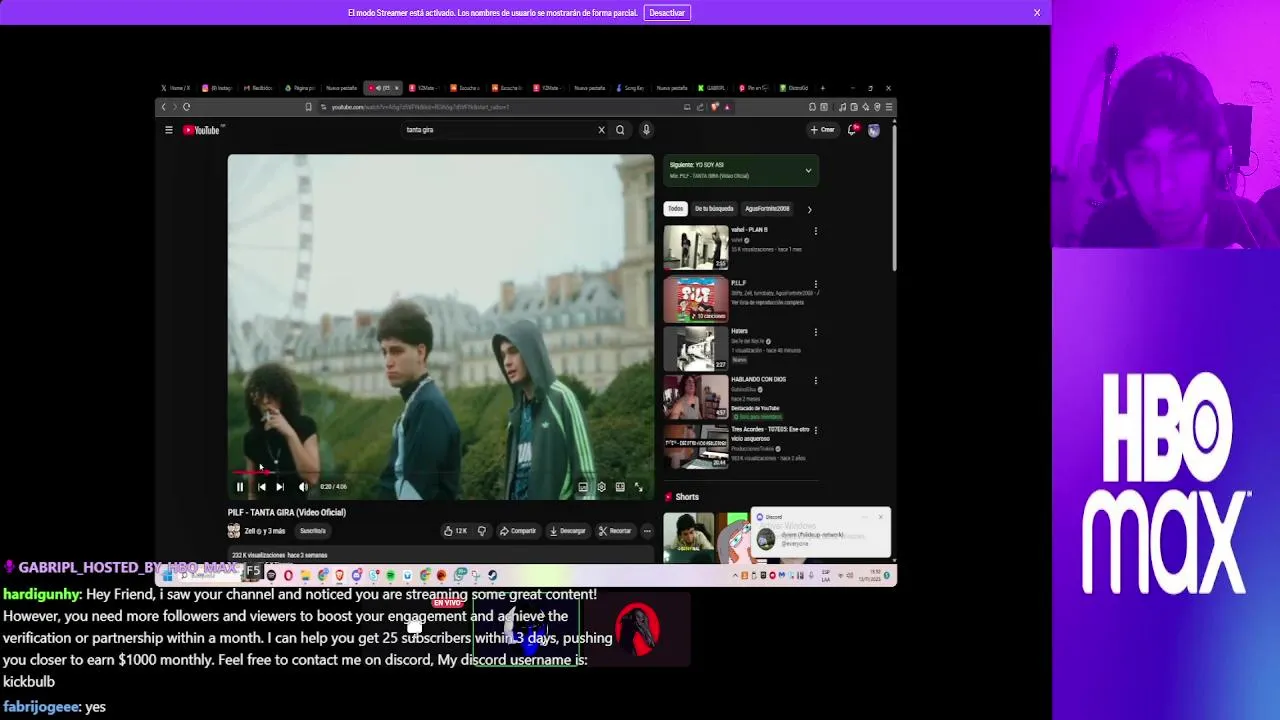The image size is (1280, 720).
Task: Open the Opera icon in taskbar
Action: (288, 575)
